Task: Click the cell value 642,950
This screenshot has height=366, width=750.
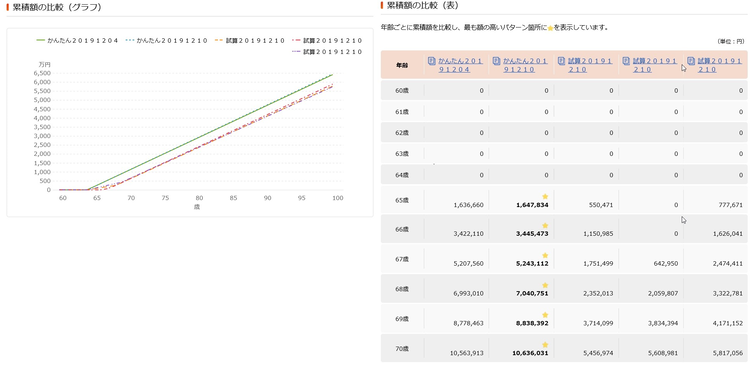Action: click(667, 264)
